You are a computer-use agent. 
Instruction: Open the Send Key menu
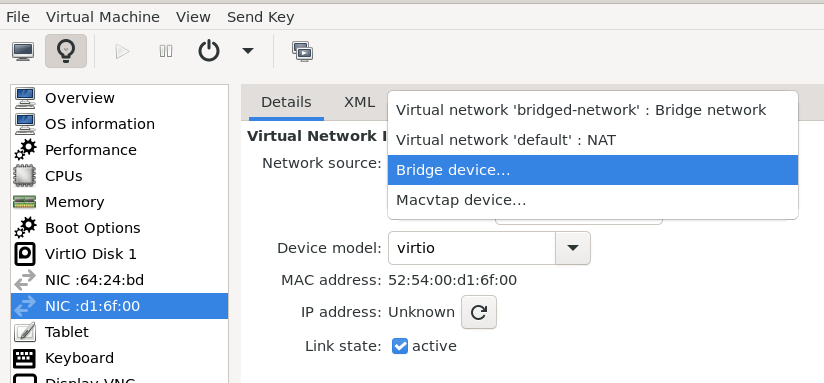pos(260,17)
